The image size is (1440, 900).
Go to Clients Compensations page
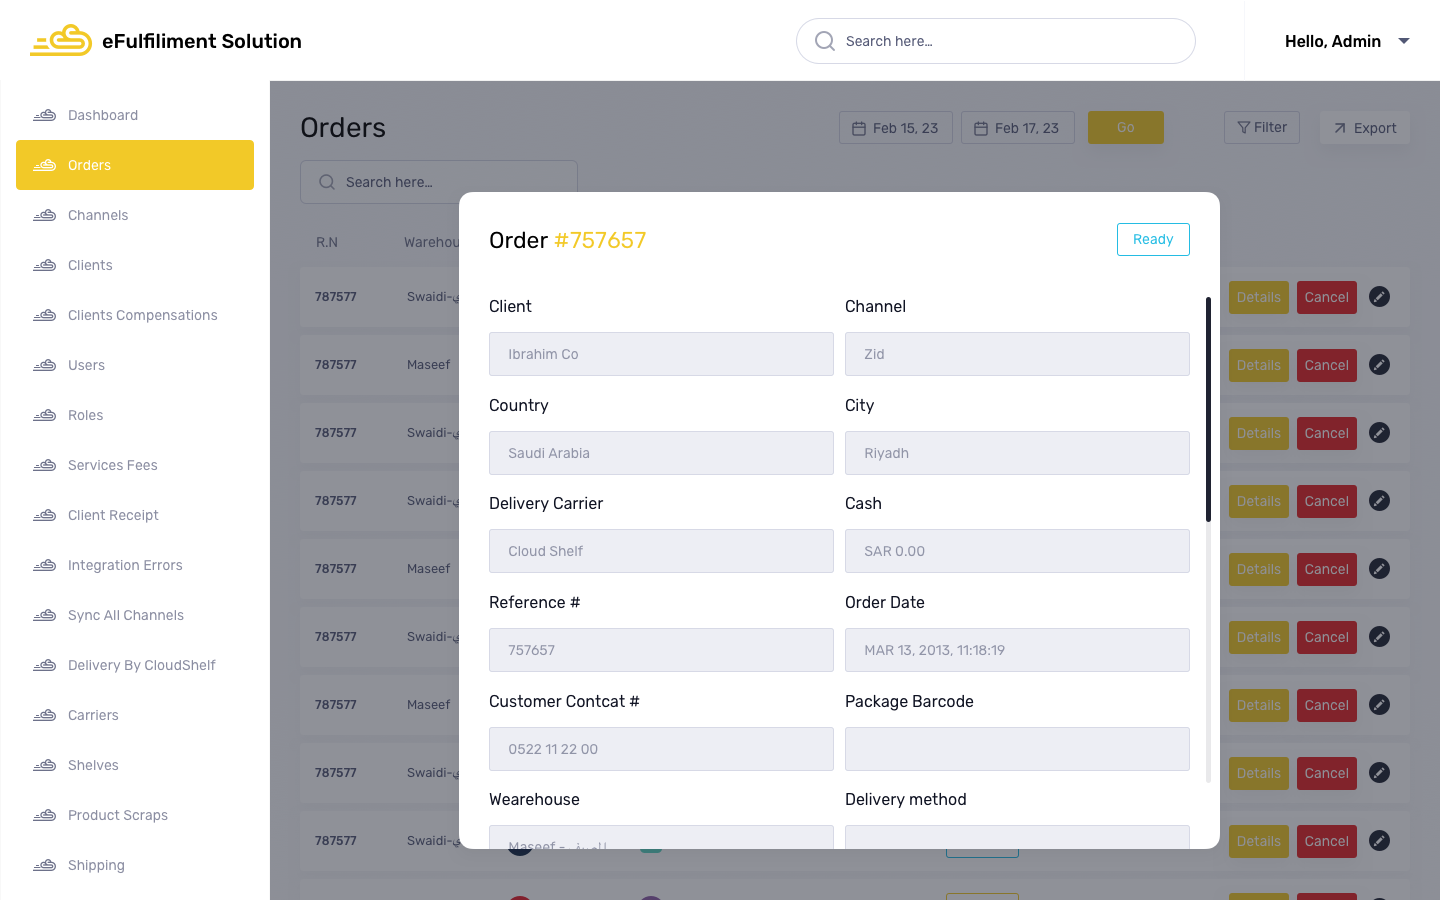tap(142, 315)
